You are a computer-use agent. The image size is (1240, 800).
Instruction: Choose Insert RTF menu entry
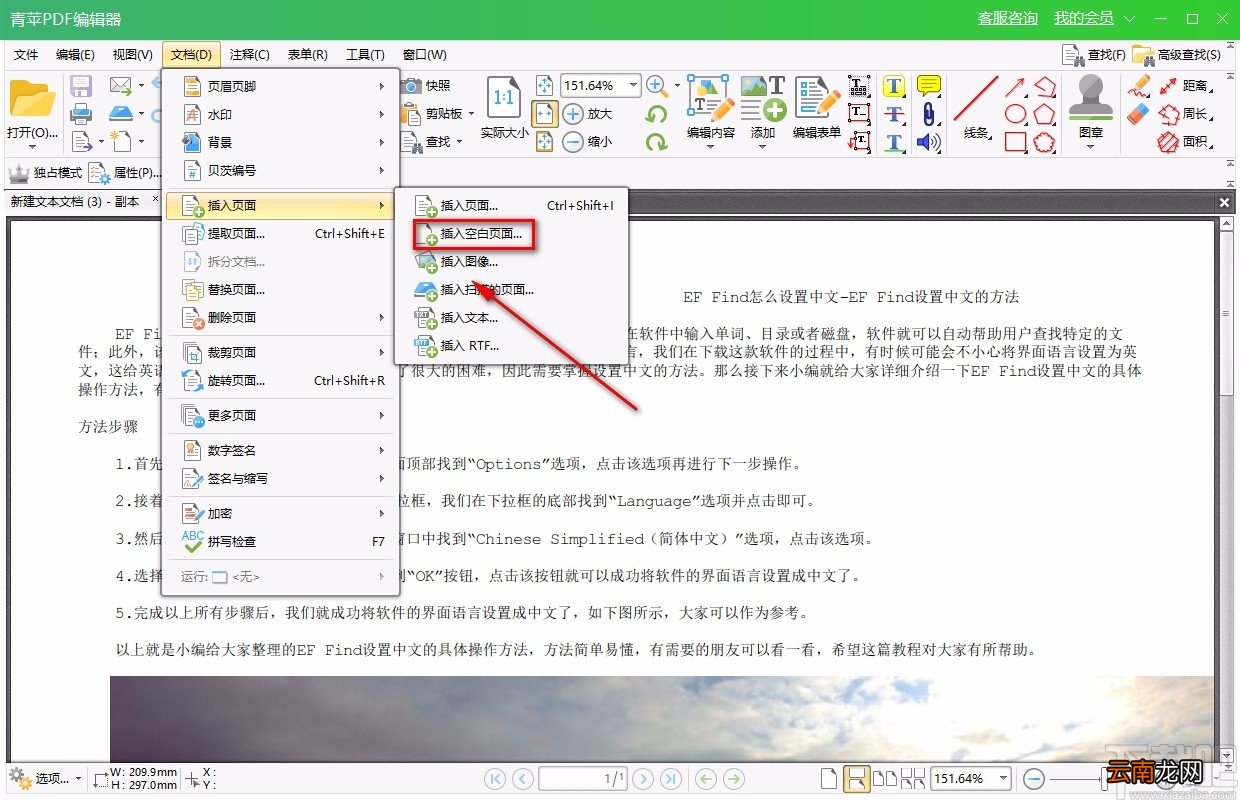point(511,346)
